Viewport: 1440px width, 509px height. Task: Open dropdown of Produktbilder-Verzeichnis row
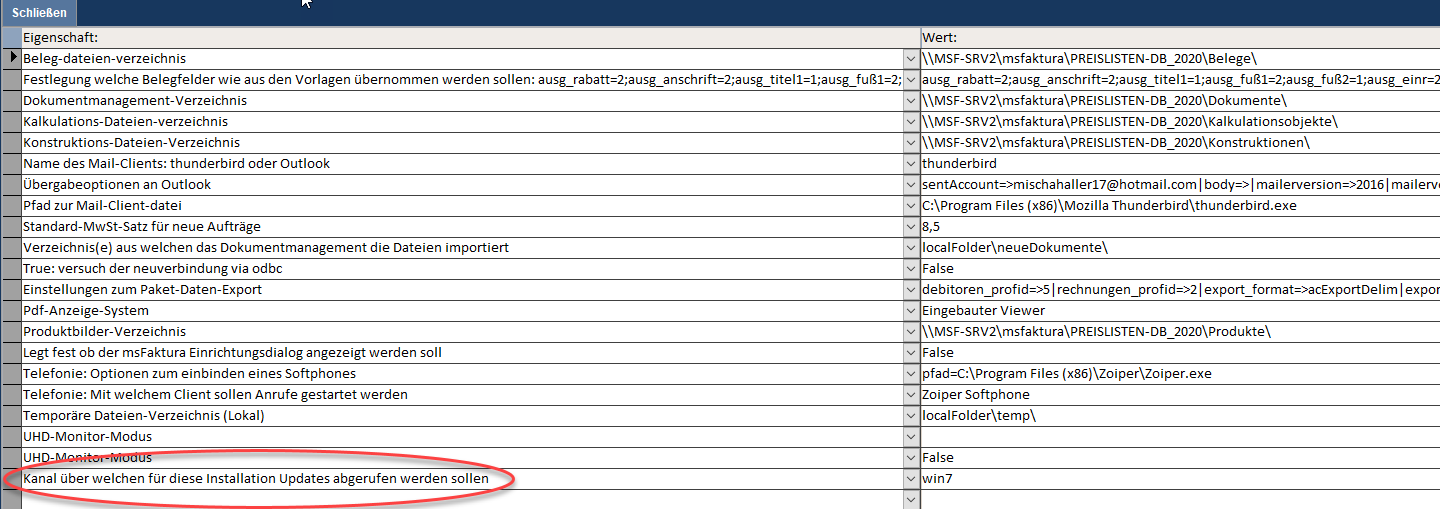(x=910, y=332)
